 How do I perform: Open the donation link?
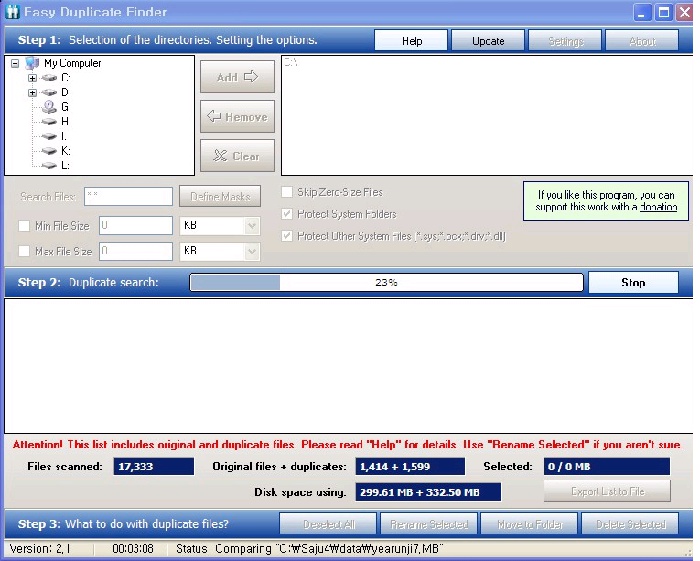click(x=658, y=207)
